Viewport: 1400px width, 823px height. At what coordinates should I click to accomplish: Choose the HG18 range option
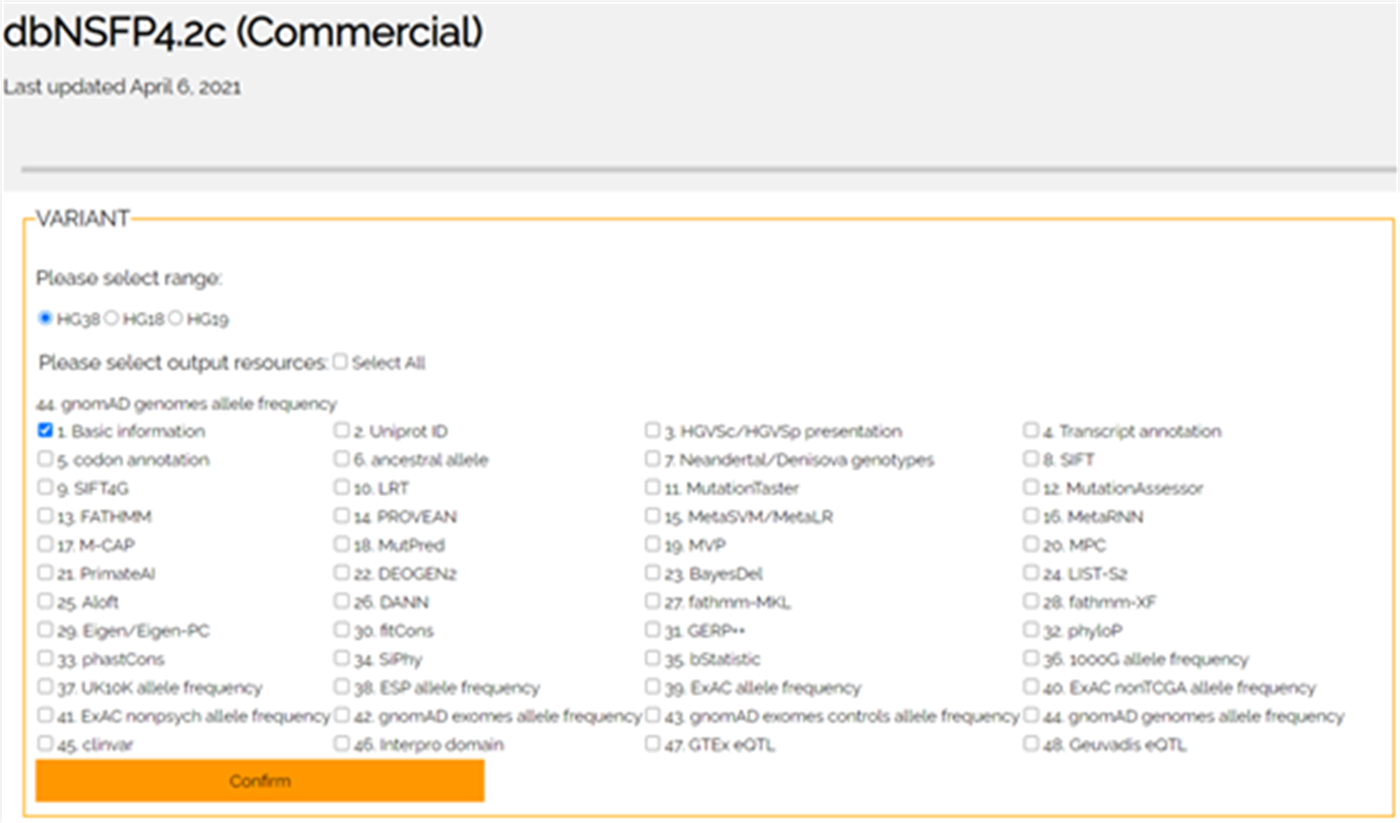(x=112, y=319)
